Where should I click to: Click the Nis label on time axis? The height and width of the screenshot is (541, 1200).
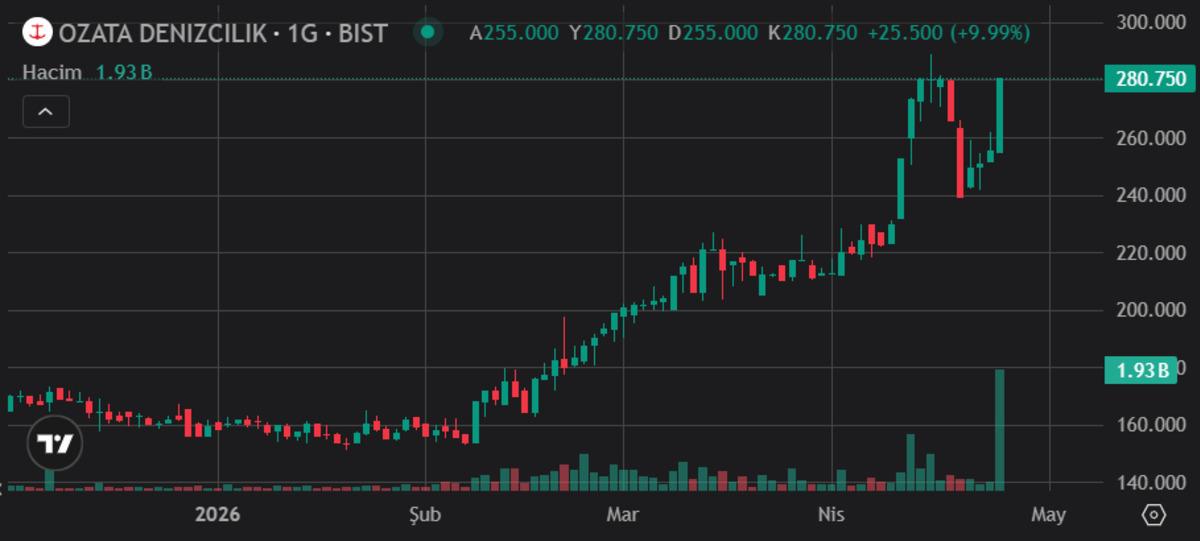pyautogui.click(x=831, y=515)
